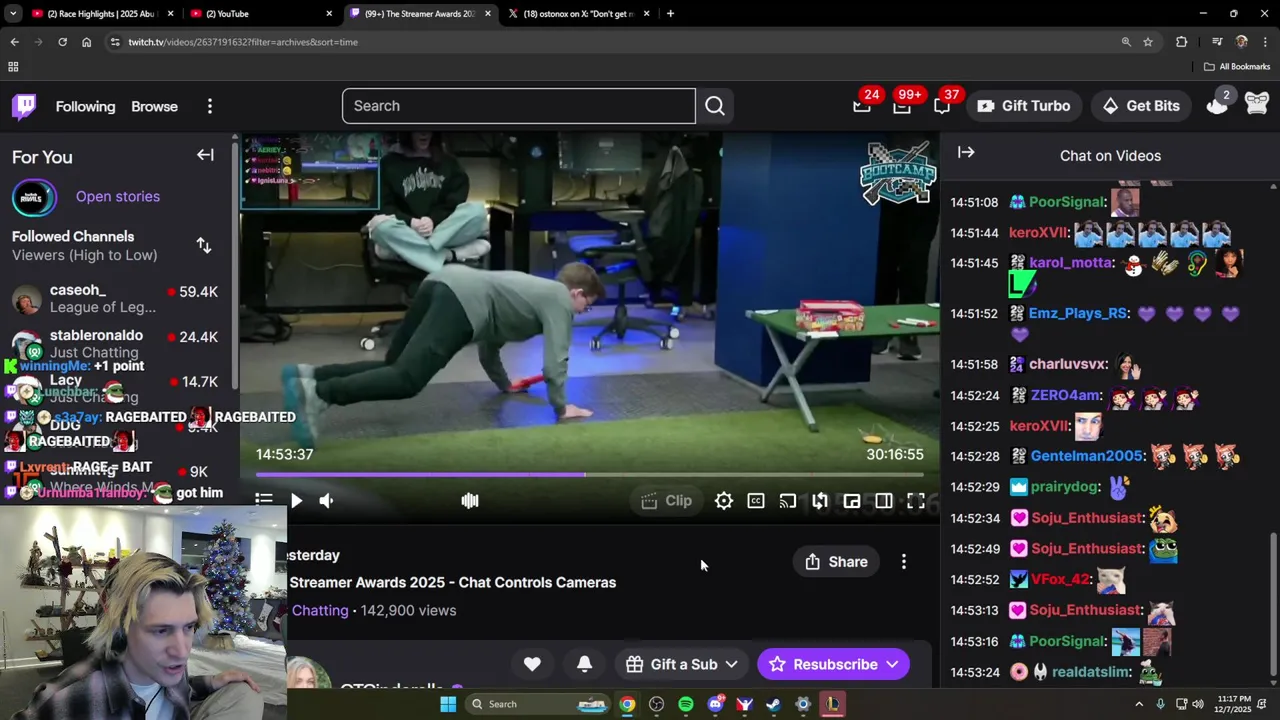Open Following page
The image size is (1280, 720).
85,106
